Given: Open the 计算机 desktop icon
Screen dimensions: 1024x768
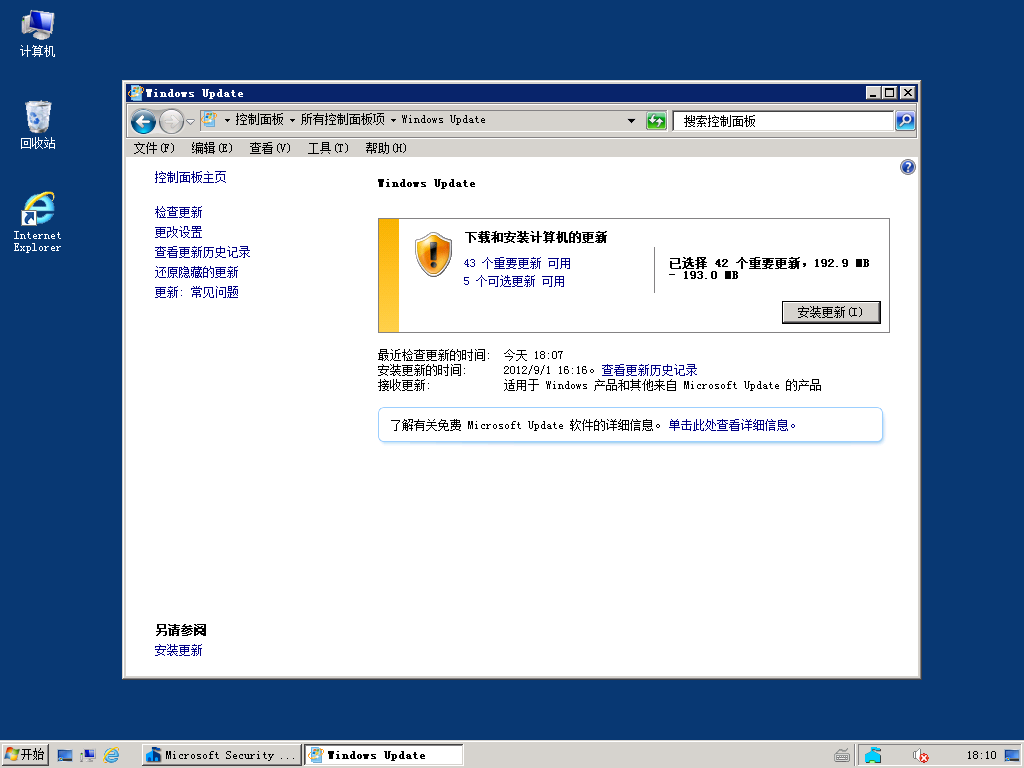Looking at the screenshot, I should (x=37, y=34).
